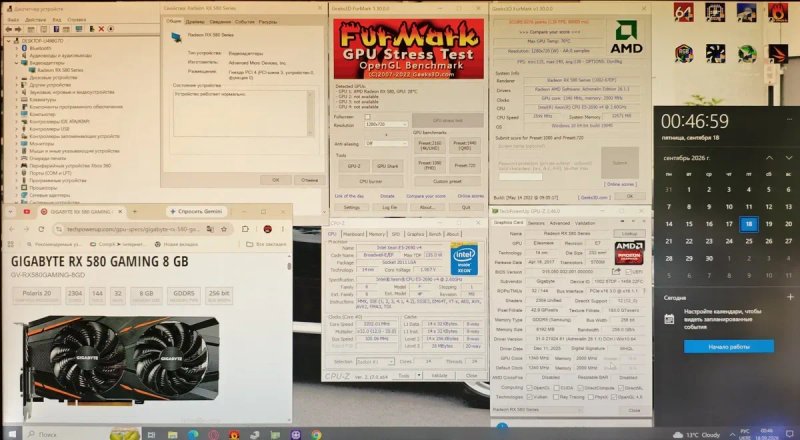Click Preset:1080 FHD benchmark button
800x440 pixels.
tap(430, 165)
